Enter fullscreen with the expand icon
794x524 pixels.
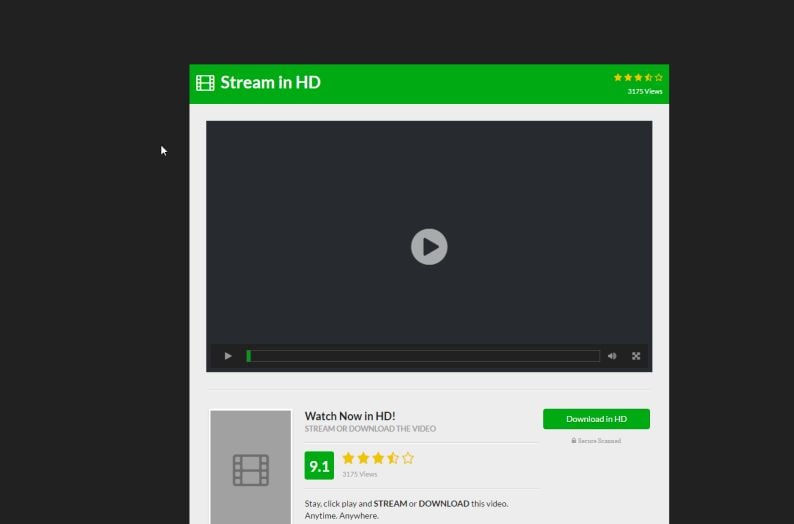[636, 356]
